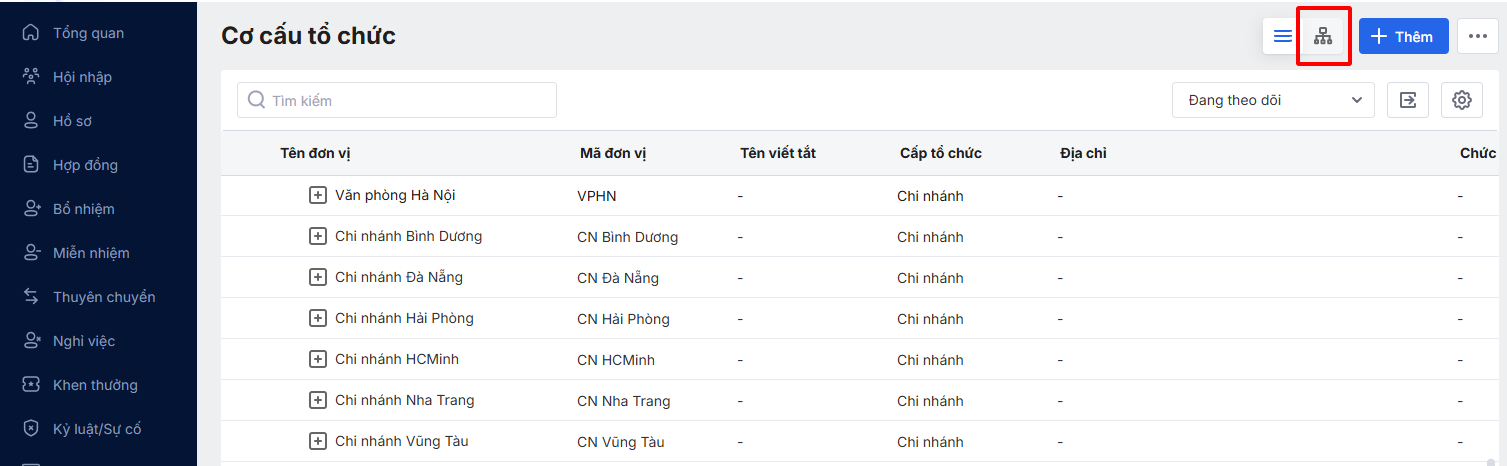The height and width of the screenshot is (466, 1507).
Task: Switch to list view layout
Action: tap(1283, 37)
